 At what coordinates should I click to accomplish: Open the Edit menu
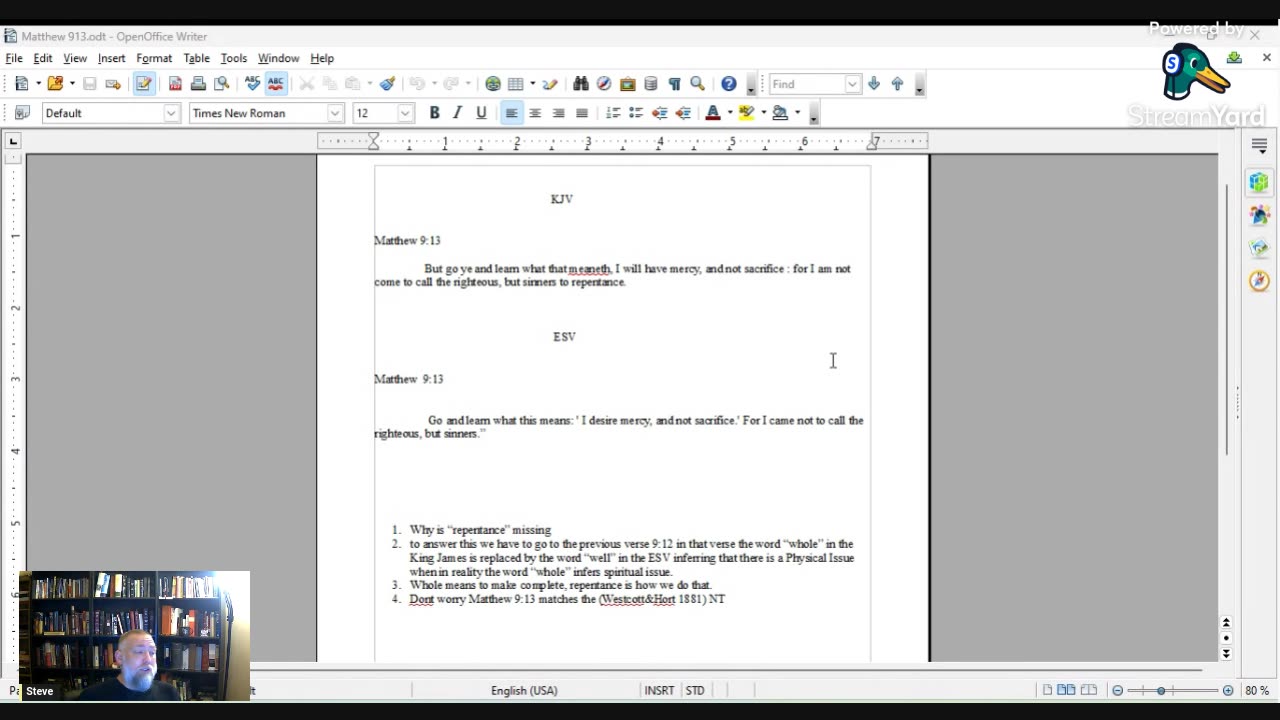[x=43, y=58]
